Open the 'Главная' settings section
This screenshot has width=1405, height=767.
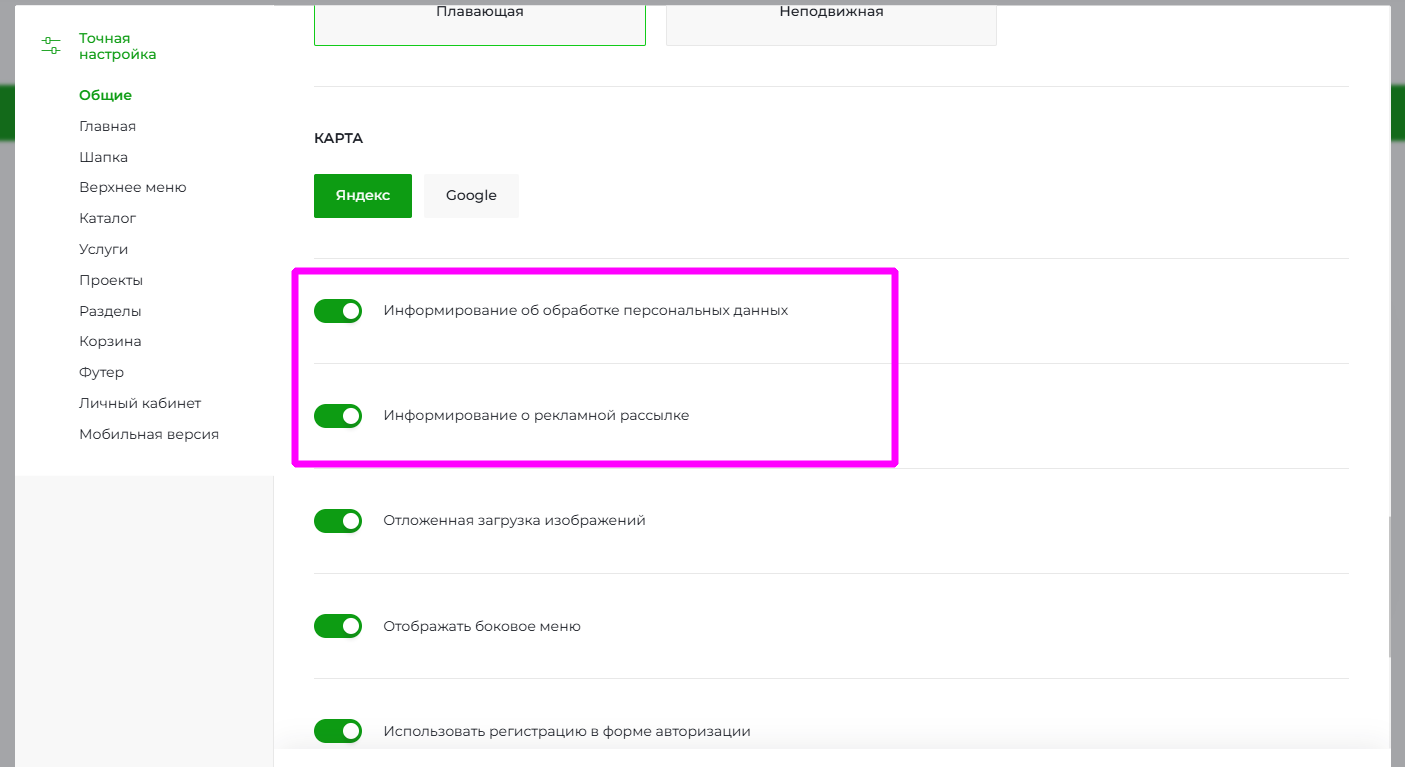pyautogui.click(x=107, y=126)
